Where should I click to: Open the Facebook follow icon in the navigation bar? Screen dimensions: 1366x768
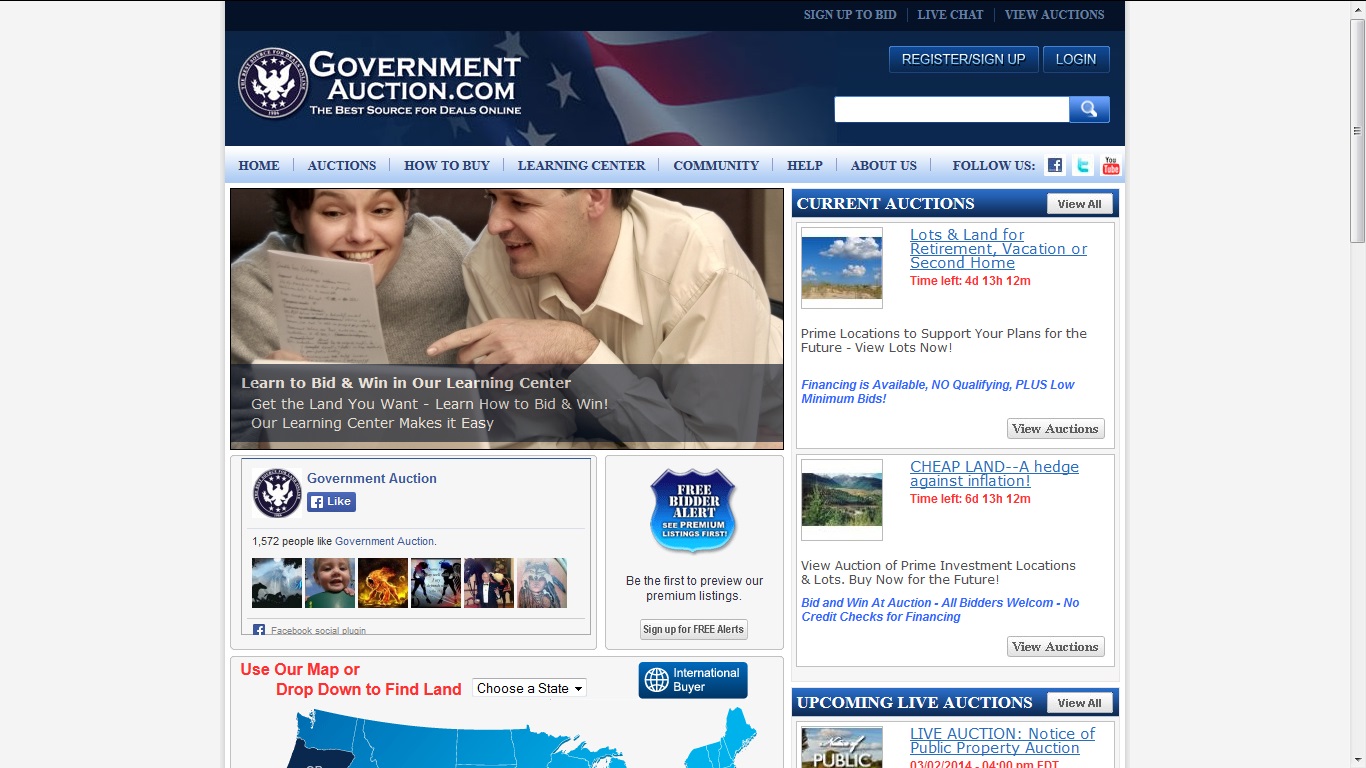pos(1054,165)
